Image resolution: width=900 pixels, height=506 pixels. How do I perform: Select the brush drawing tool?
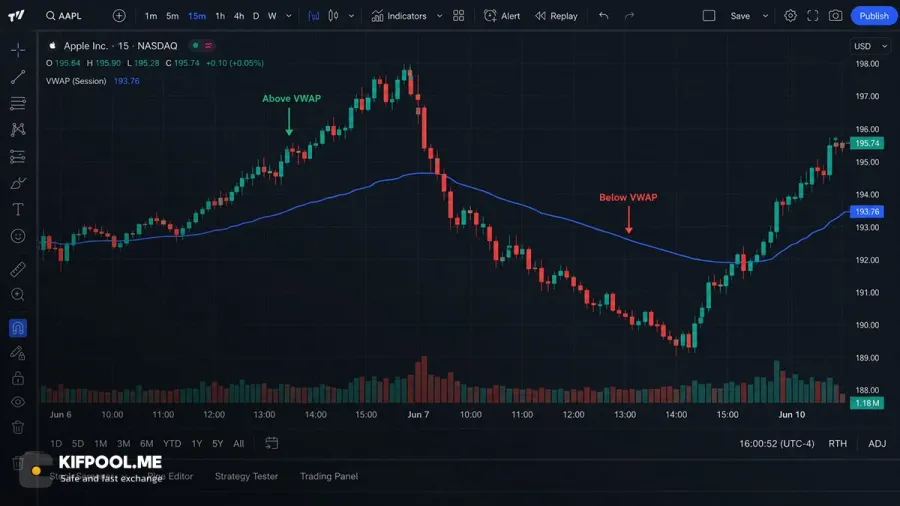[x=18, y=183]
